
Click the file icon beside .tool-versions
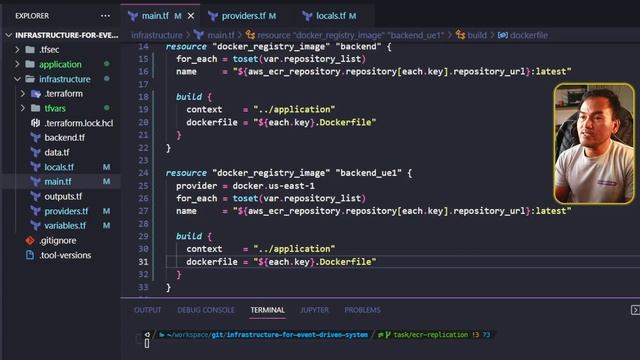30,255
